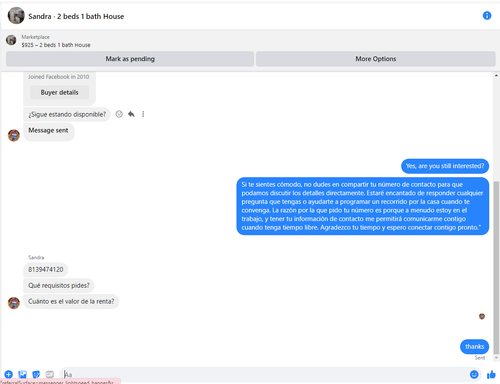Viewport: 500px width, 384px height.
Task: Reply to '¿Sigue estando disponible?' message
Action: point(131,114)
